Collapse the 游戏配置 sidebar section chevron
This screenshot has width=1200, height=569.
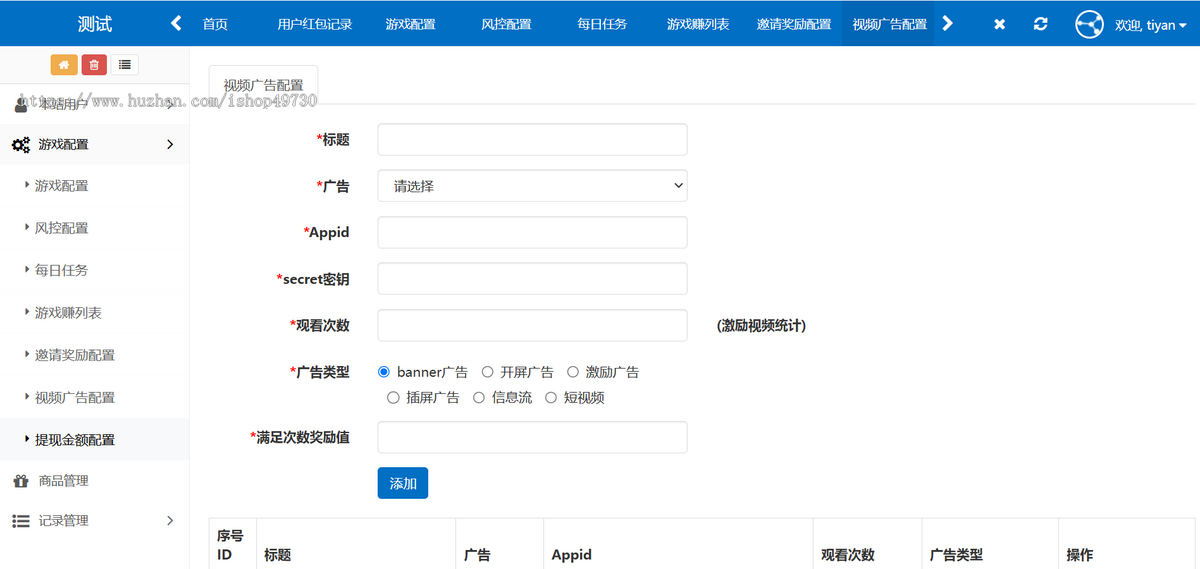pos(170,145)
